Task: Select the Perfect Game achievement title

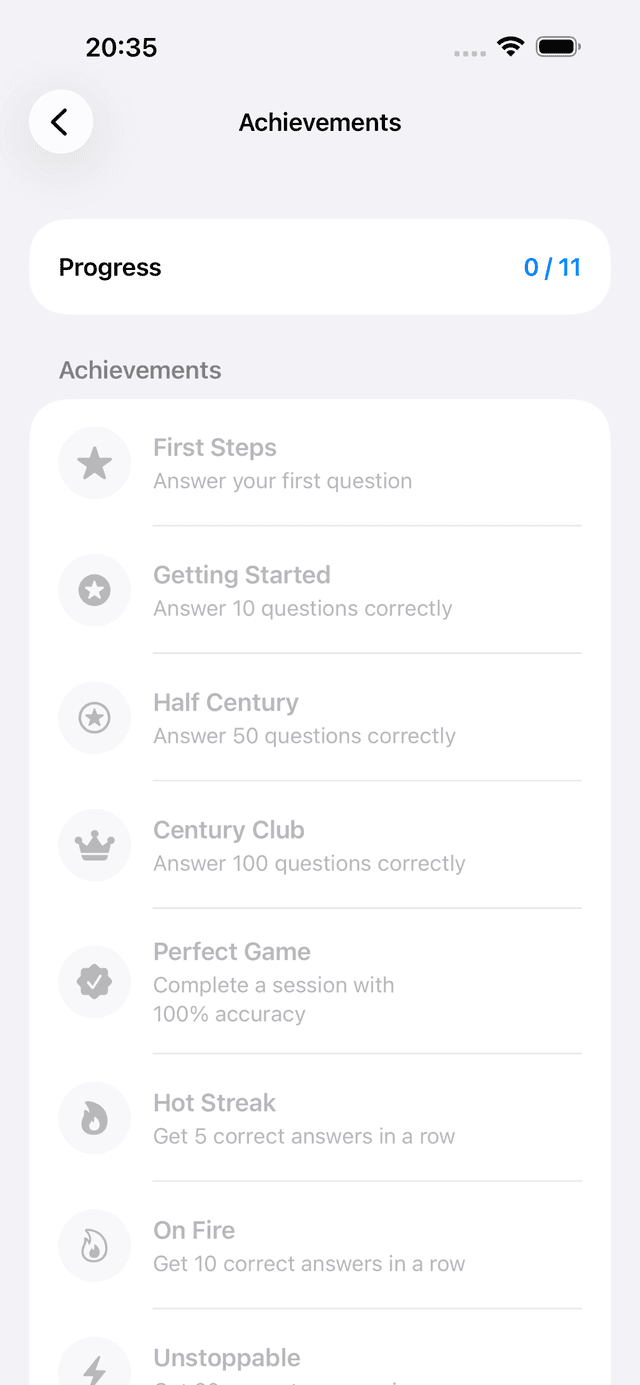Action: 232,952
